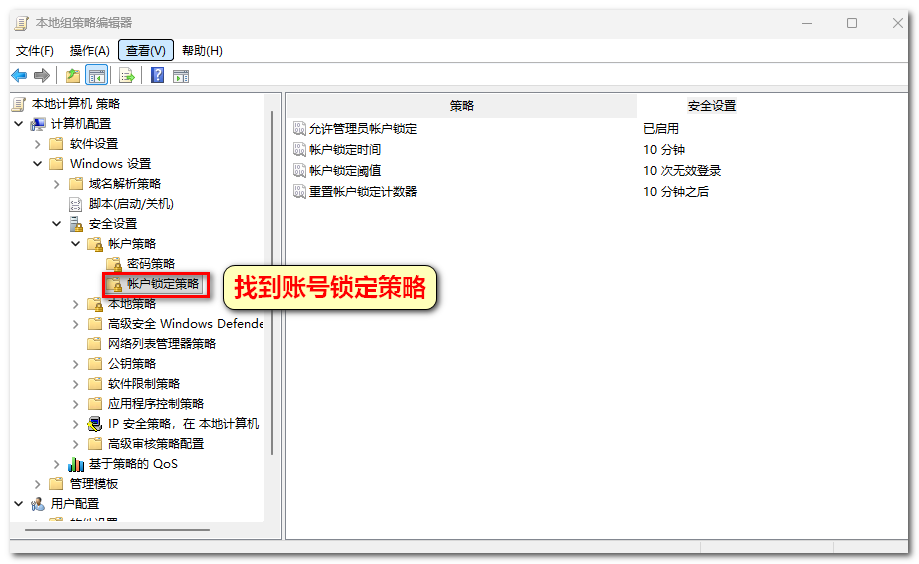Collapse the 计算机配置 tree node
This screenshot has height=564, width=919.
point(18,124)
